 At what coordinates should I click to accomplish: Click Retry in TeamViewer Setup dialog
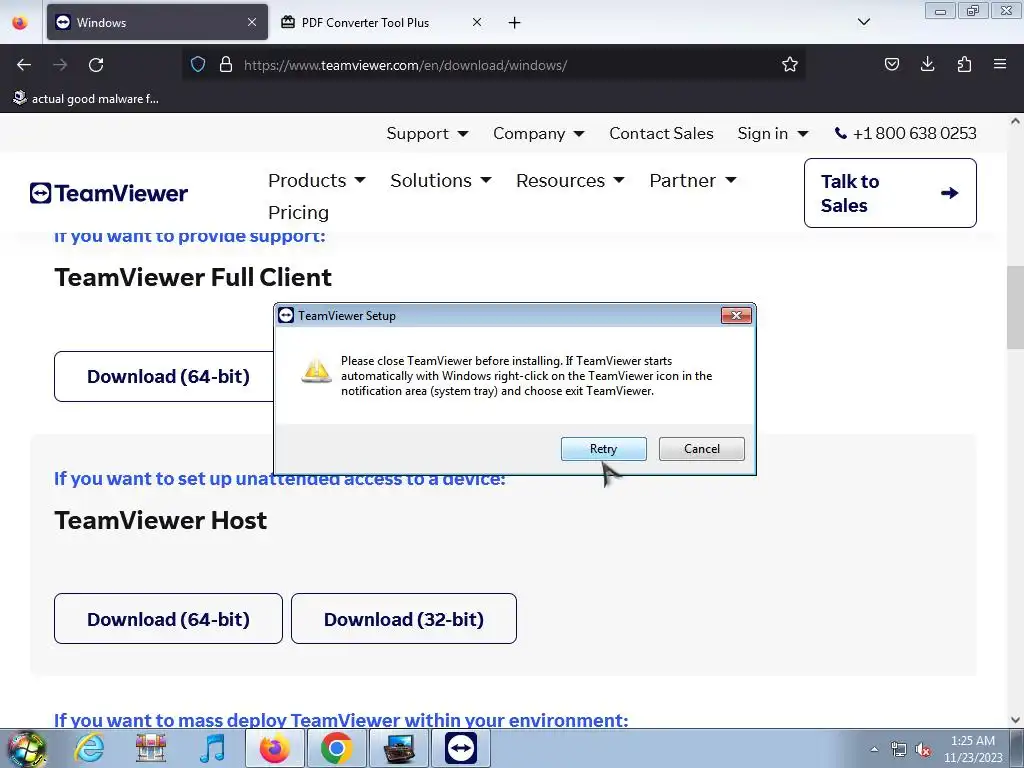coord(603,449)
